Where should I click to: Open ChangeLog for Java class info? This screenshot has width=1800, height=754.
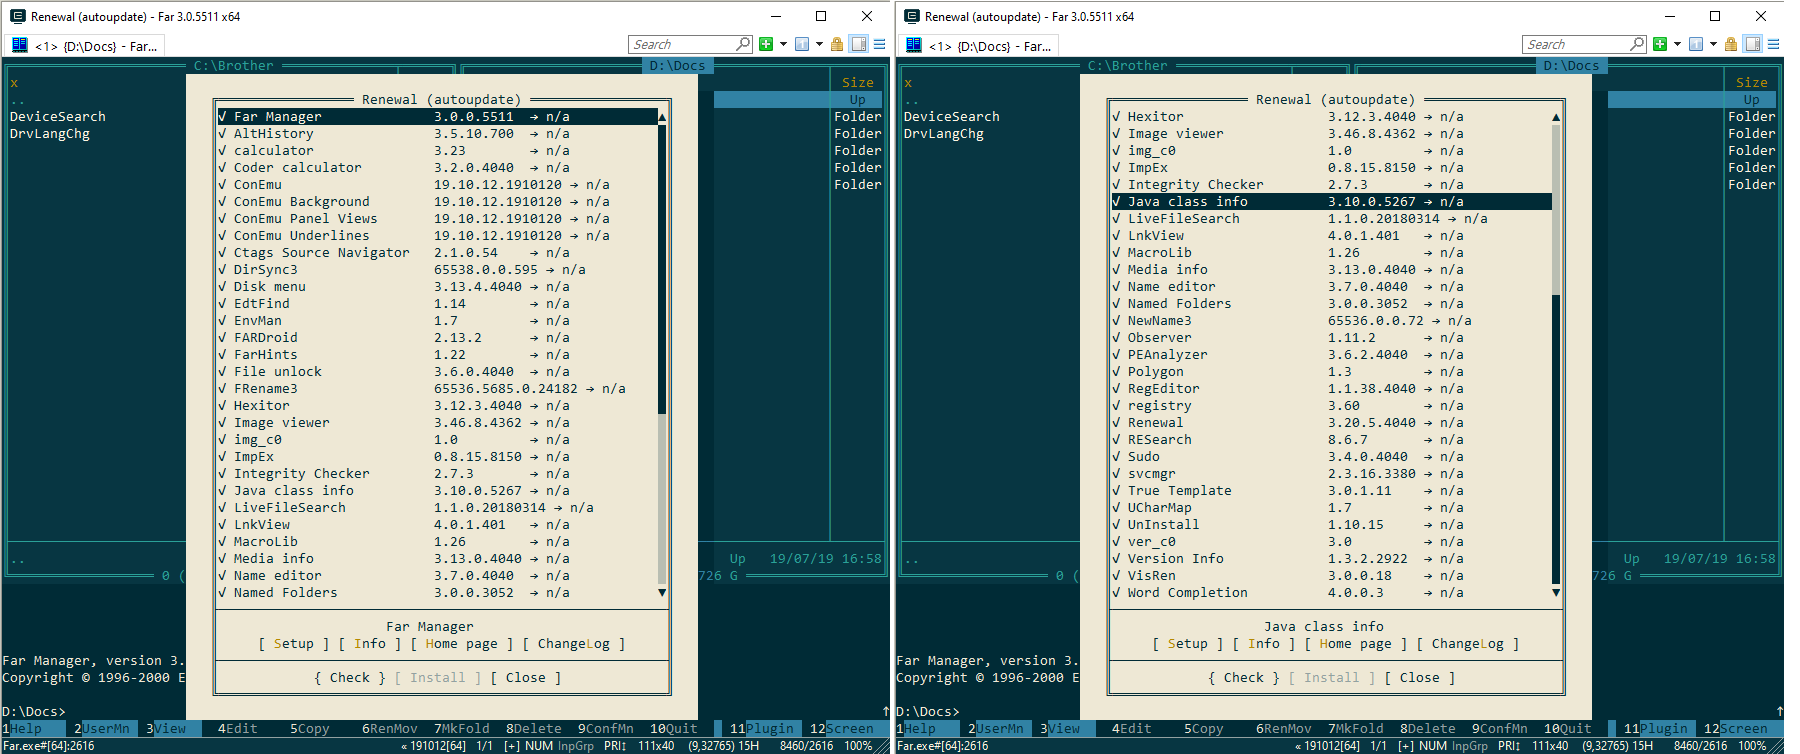(1467, 644)
